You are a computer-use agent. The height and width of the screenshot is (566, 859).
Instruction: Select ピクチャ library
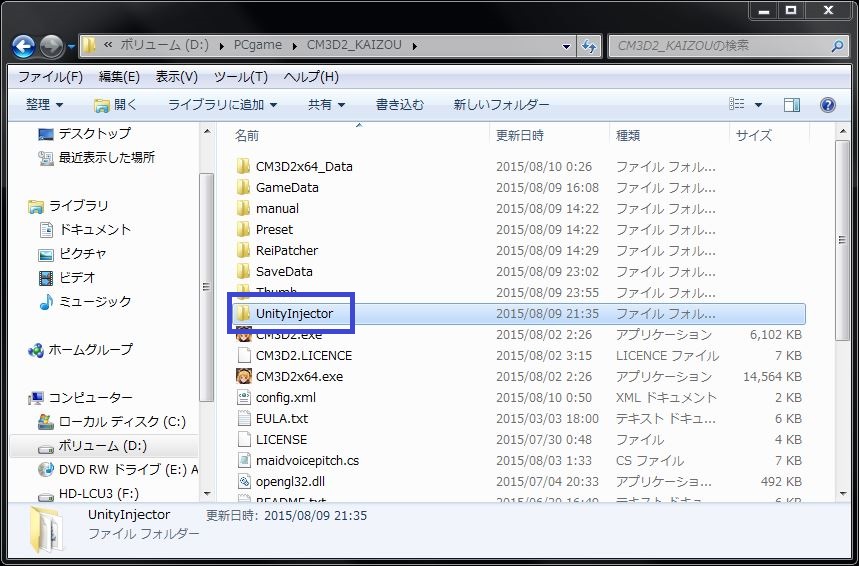click(x=73, y=254)
